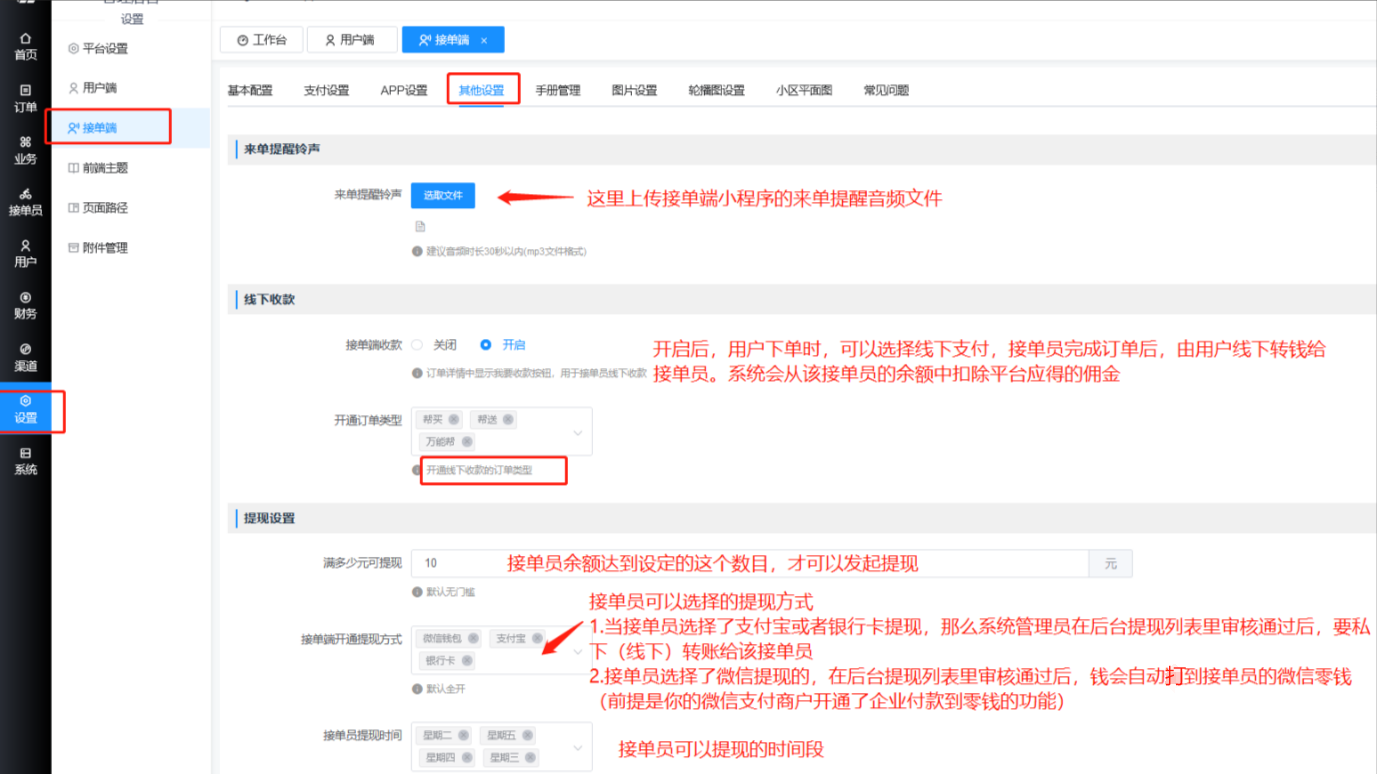
Task: Open the 渠道 channel sidebar icon
Action: pyautogui.click(x=25, y=357)
